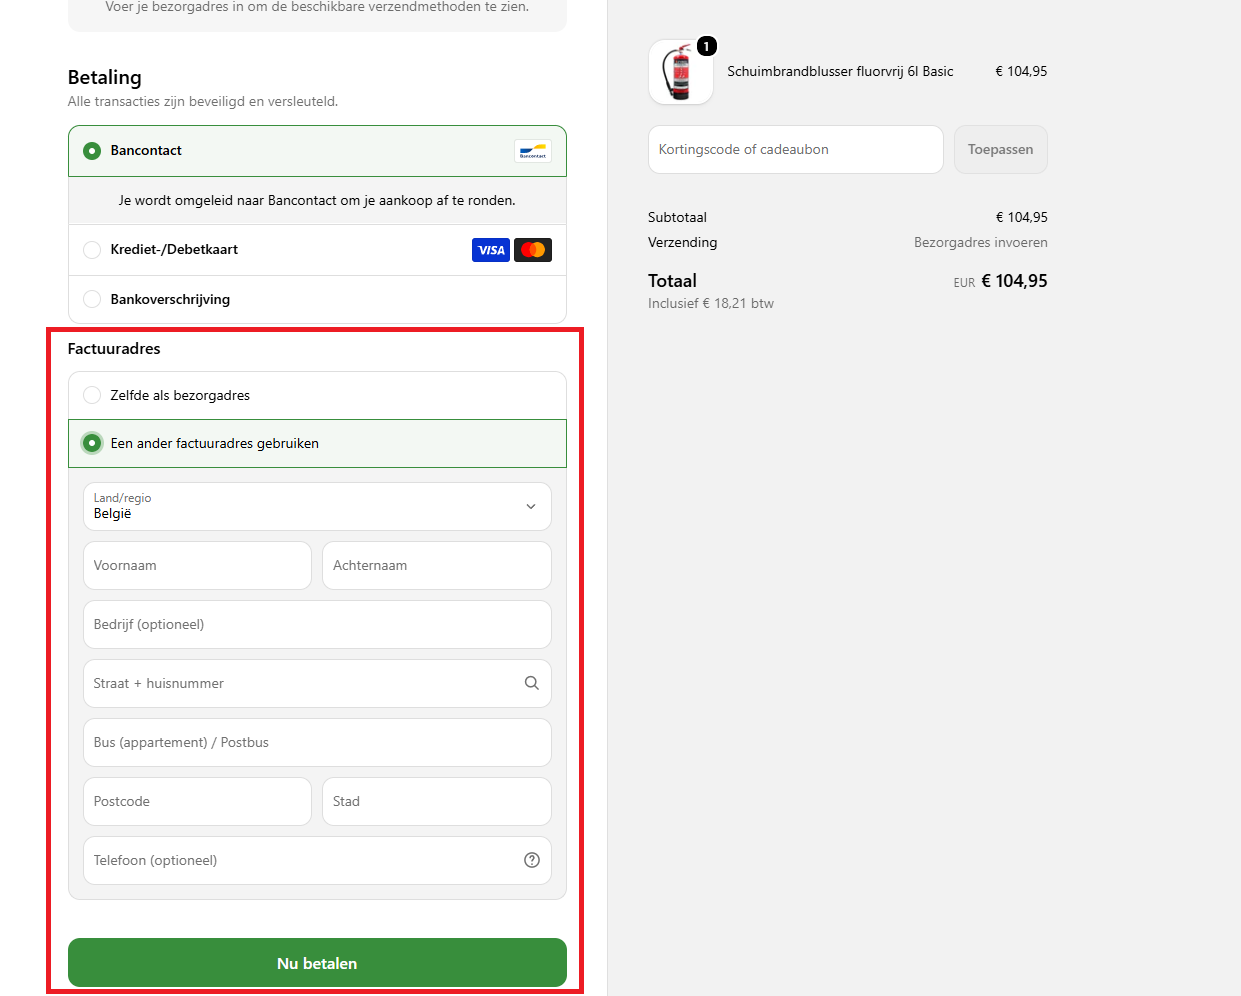
Task: Click the Bancontact logo icon
Action: tap(532, 151)
